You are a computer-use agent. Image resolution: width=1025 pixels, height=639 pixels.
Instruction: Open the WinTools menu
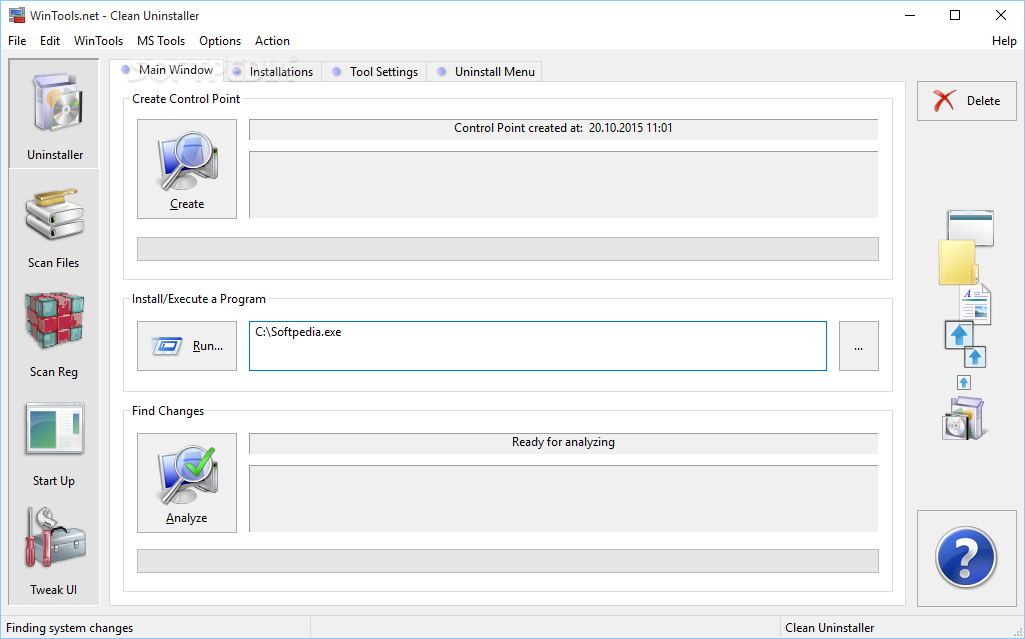98,41
